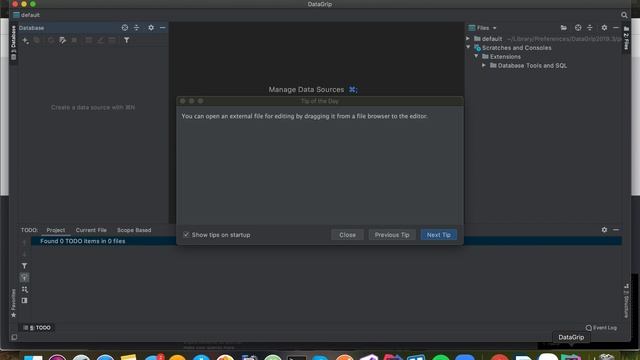This screenshot has height=360, width=640.
Task: Open the query console edit icon in Database toolbar
Action: tap(62, 40)
